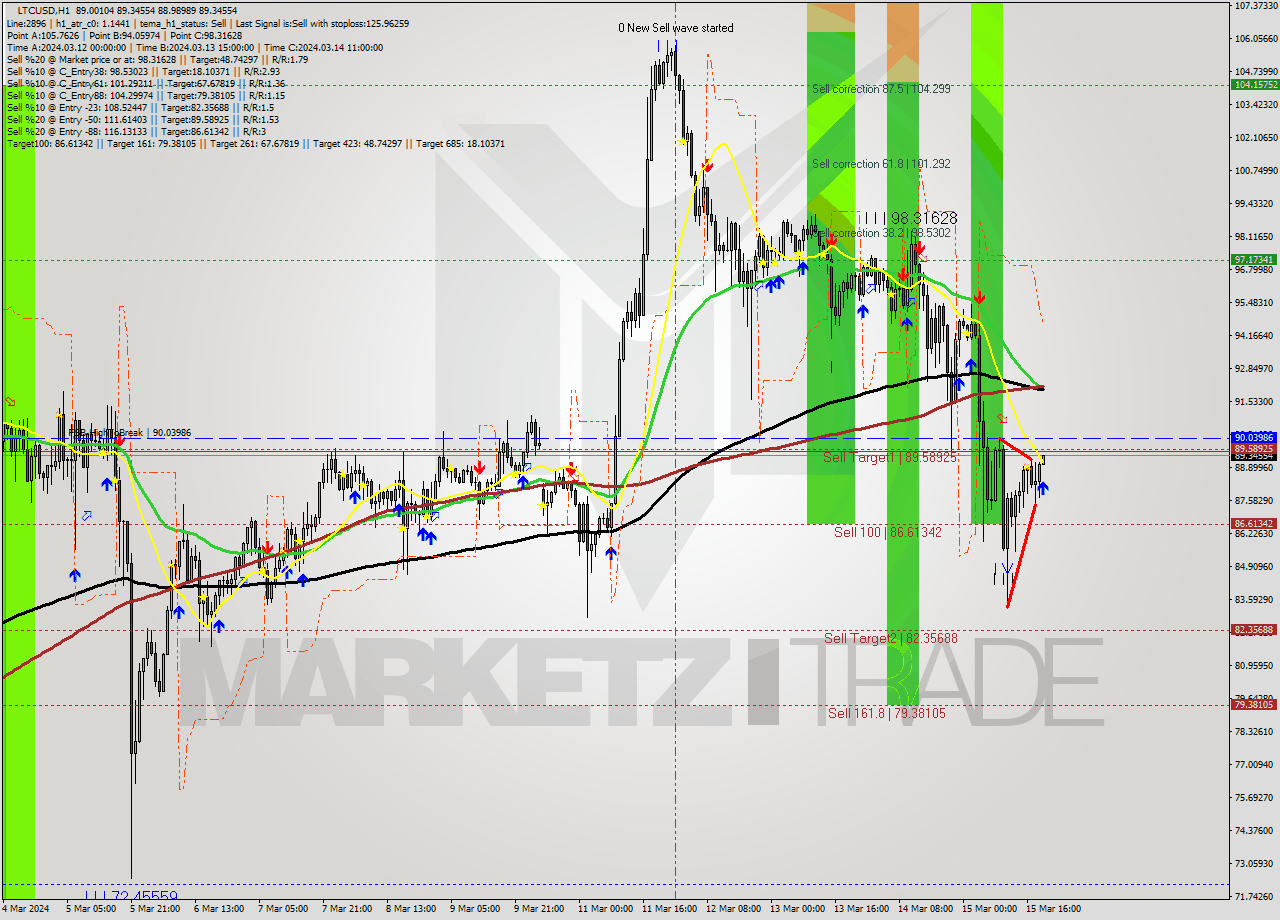The height and width of the screenshot is (920, 1280).
Task: Click the '11 Mar 16:00' time axis label
Action: 670,909
